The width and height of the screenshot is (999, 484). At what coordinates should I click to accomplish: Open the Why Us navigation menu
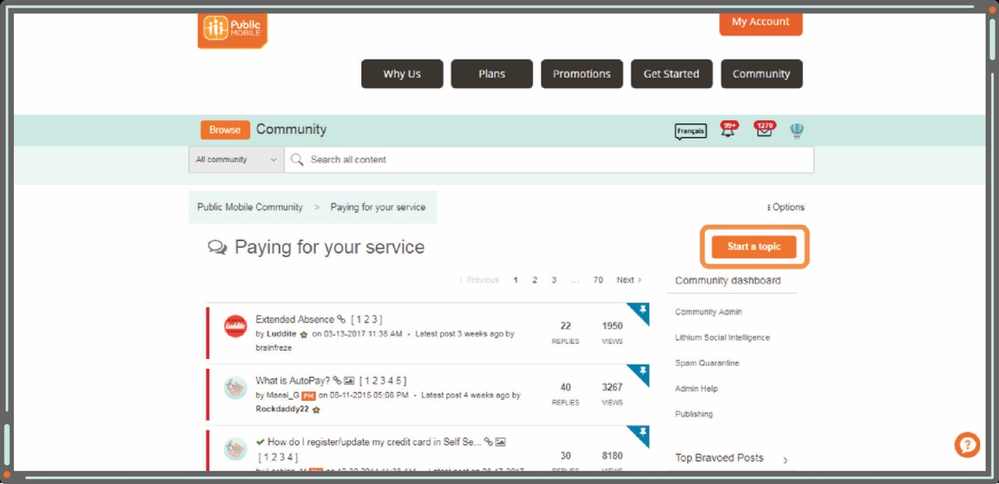click(x=401, y=74)
